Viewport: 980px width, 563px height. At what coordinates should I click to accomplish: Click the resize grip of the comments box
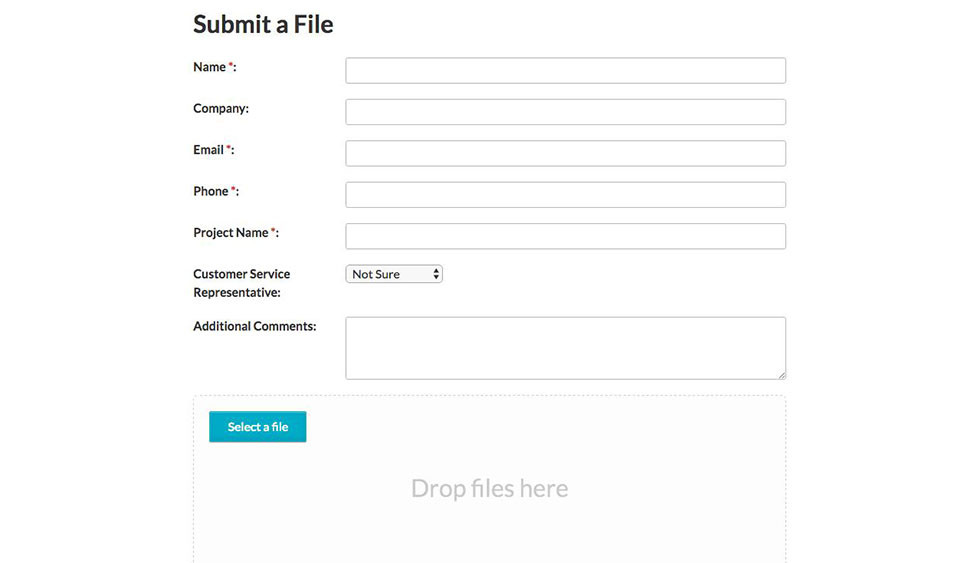tap(782, 376)
